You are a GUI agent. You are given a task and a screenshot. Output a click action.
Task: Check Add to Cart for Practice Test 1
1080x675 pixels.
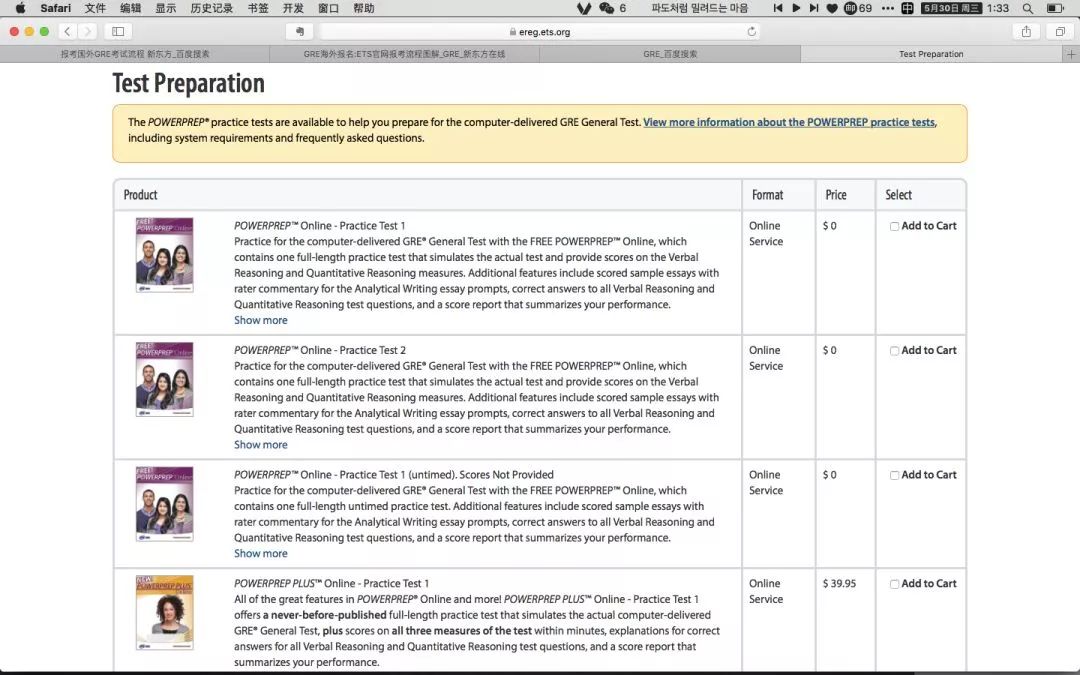point(894,227)
